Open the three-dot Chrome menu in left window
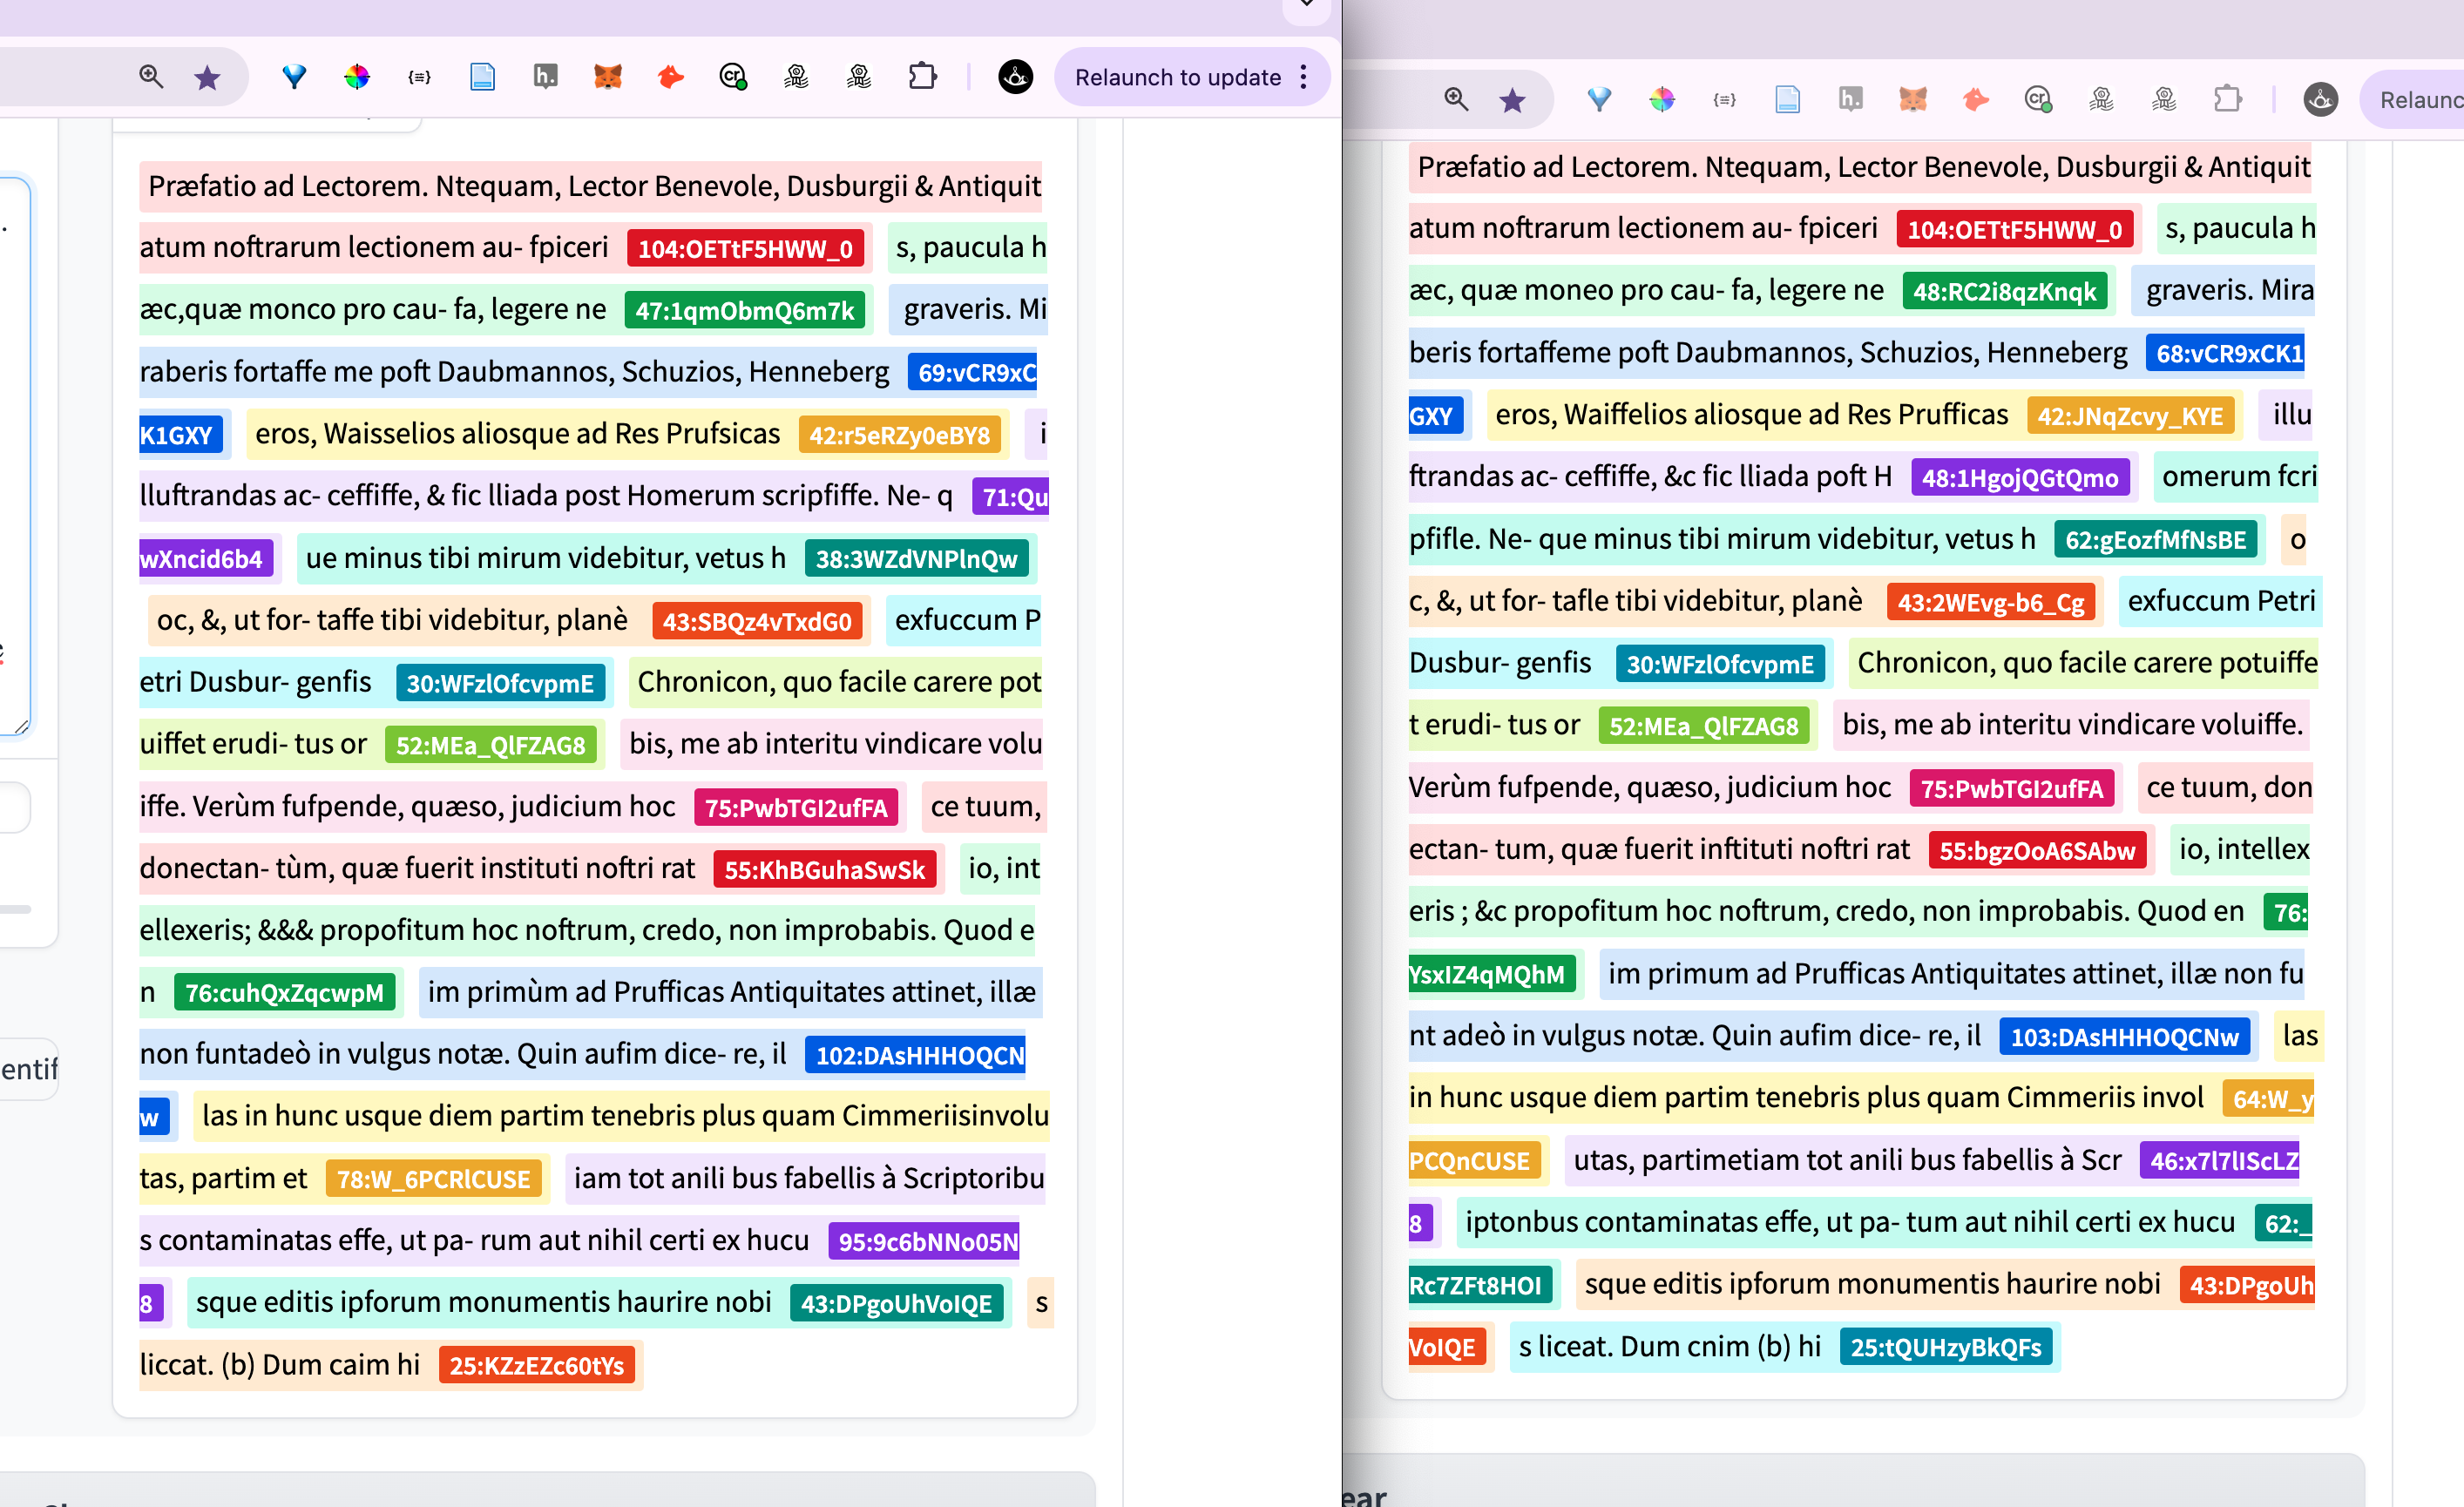The width and height of the screenshot is (2464, 1507). [1304, 77]
